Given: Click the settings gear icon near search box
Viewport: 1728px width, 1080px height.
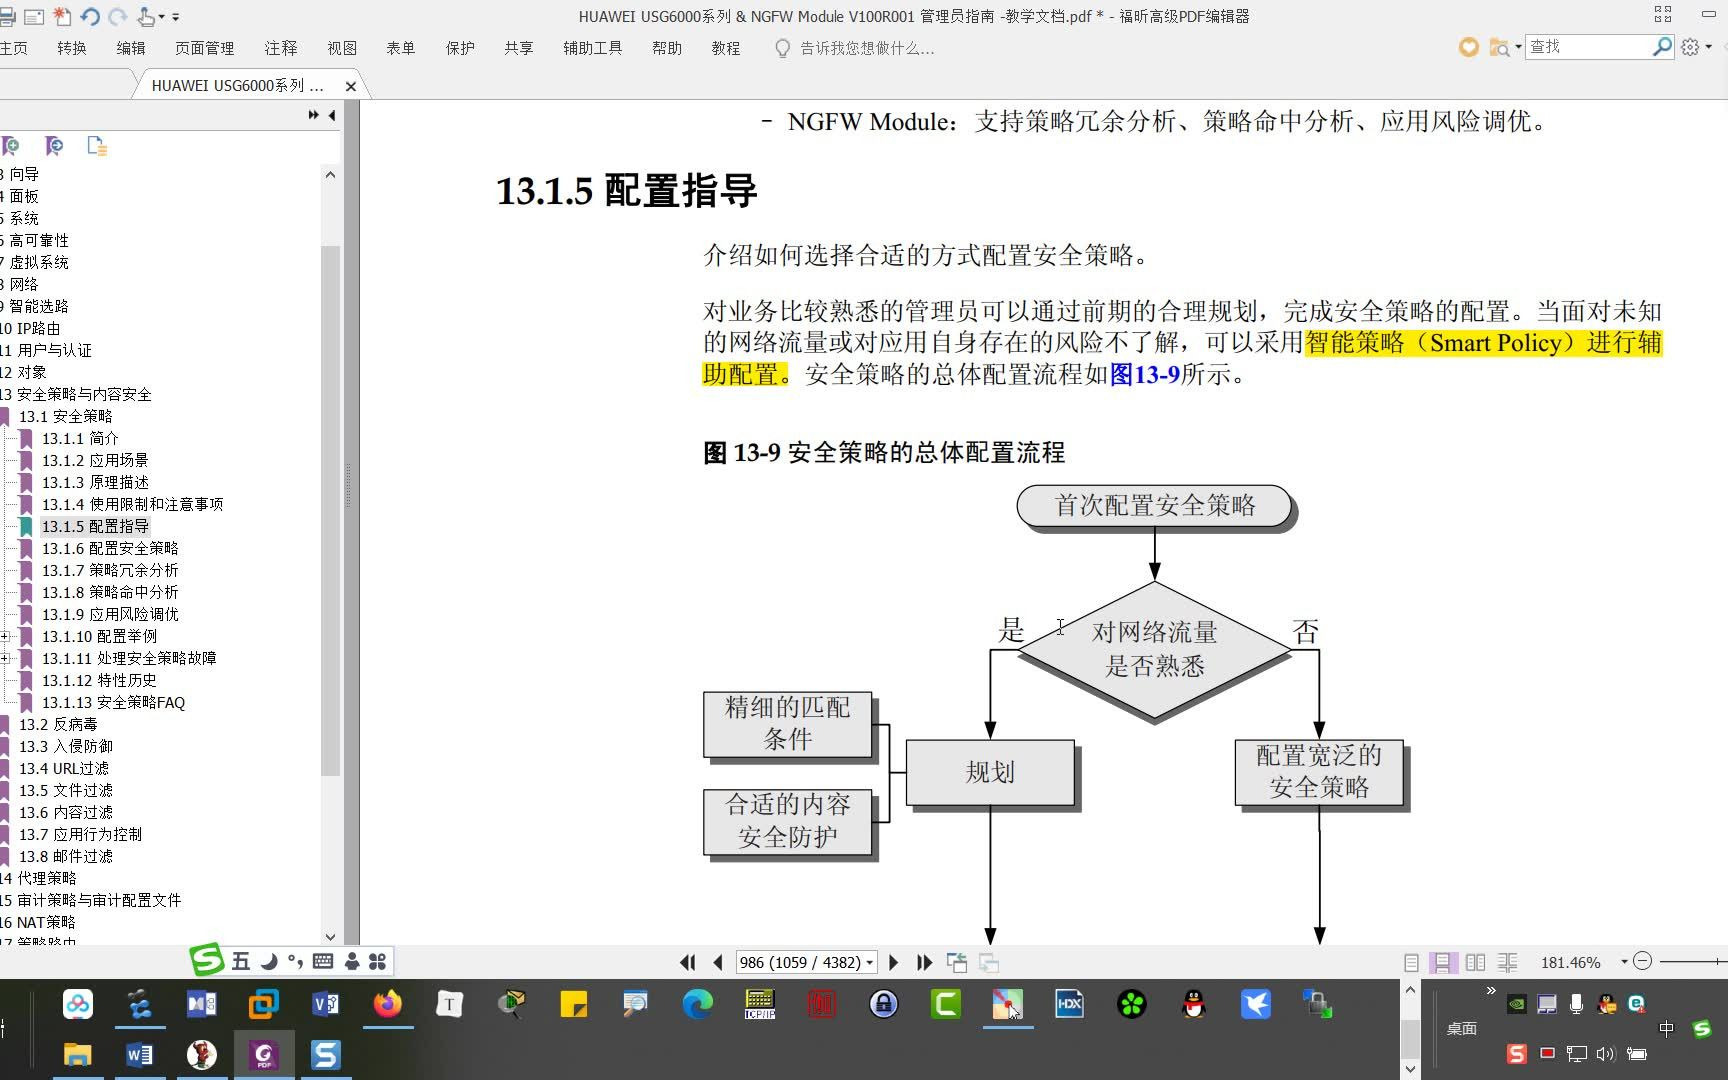Looking at the screenshot, I should pyautogui.click(x=1690, y=46).
